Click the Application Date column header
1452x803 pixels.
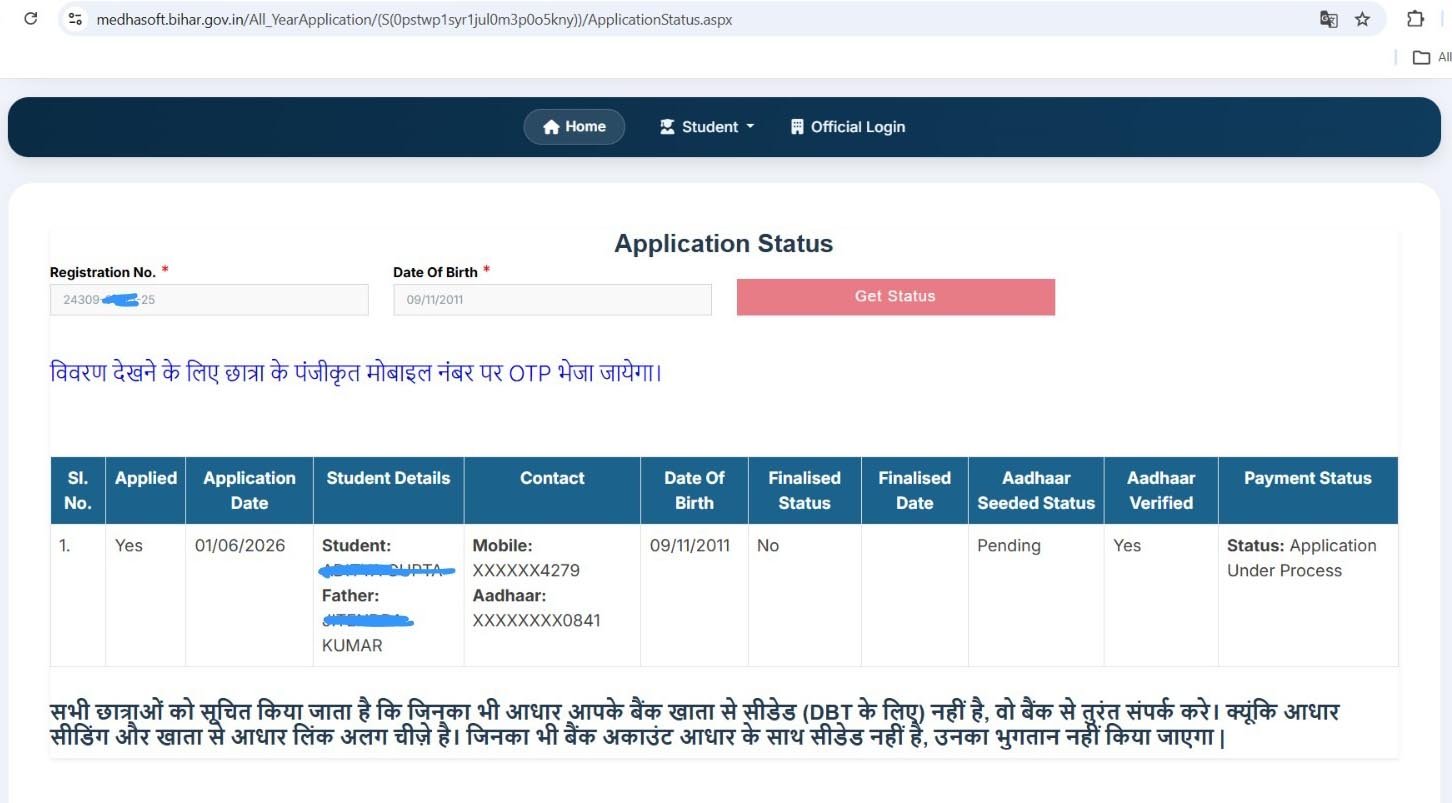(x=250, y=490)
